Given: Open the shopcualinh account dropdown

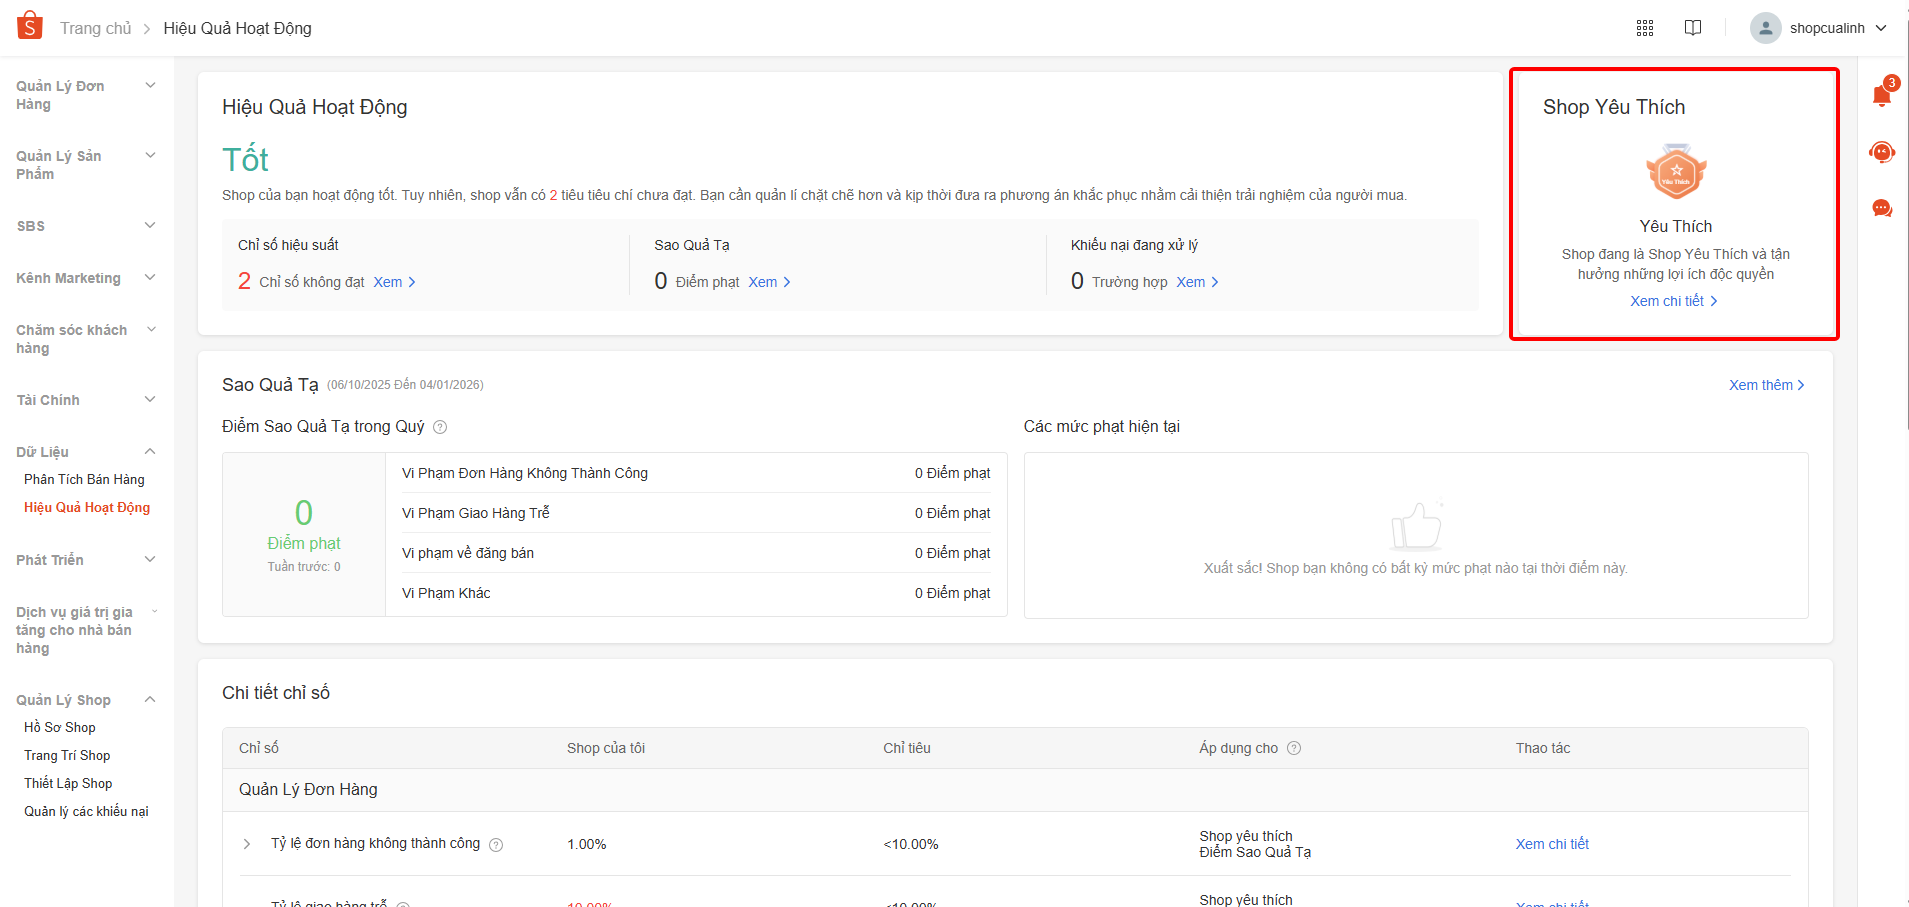Looking at the screenshot, I should (x=1818, y=28).
